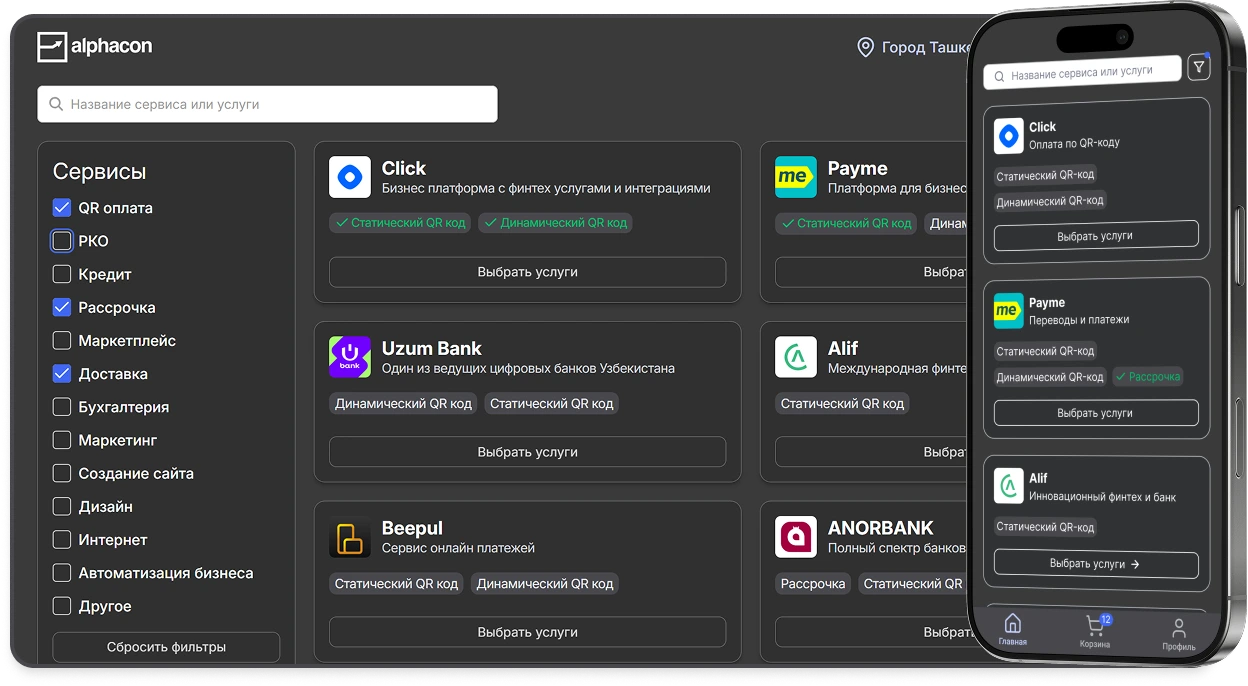
Task: Check the Другое checkbox
Action: [x=62, y=606]
